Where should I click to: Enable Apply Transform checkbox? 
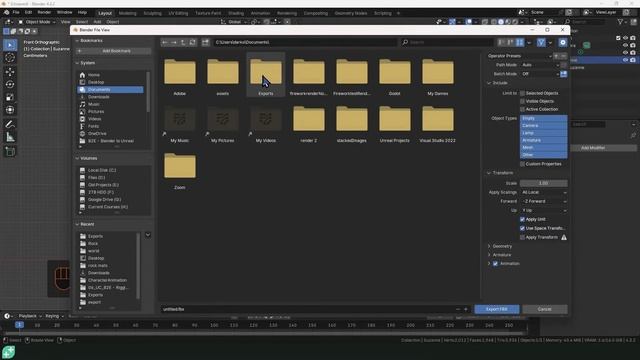[x=522, y=237]
